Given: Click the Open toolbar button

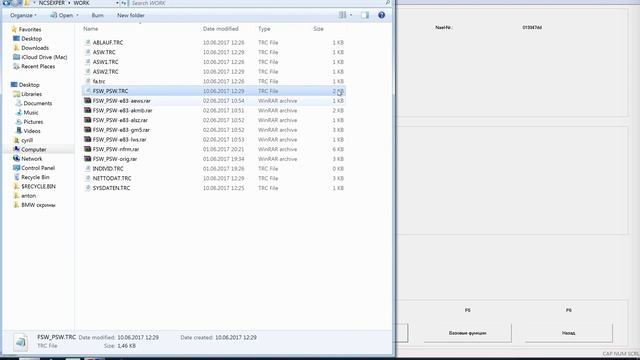Looking at the screenshot, I should pos(62,16).
